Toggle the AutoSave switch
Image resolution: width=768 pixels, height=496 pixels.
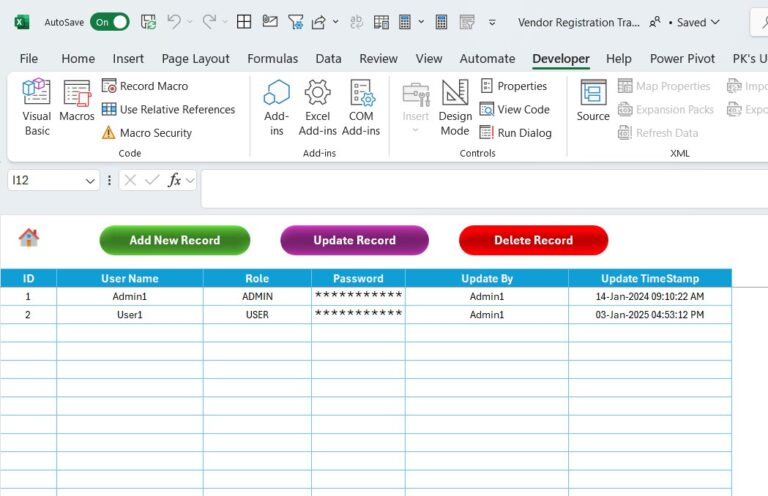[x=110, y=22]
